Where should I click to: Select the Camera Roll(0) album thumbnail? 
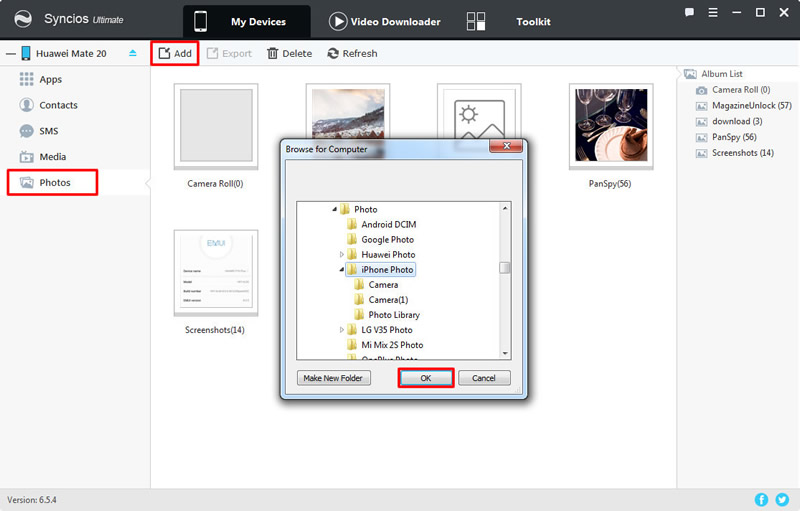(216, 126)
